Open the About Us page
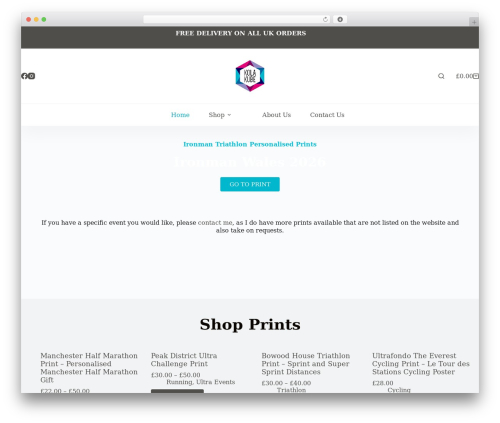500x423 pixels. [276, 115]
